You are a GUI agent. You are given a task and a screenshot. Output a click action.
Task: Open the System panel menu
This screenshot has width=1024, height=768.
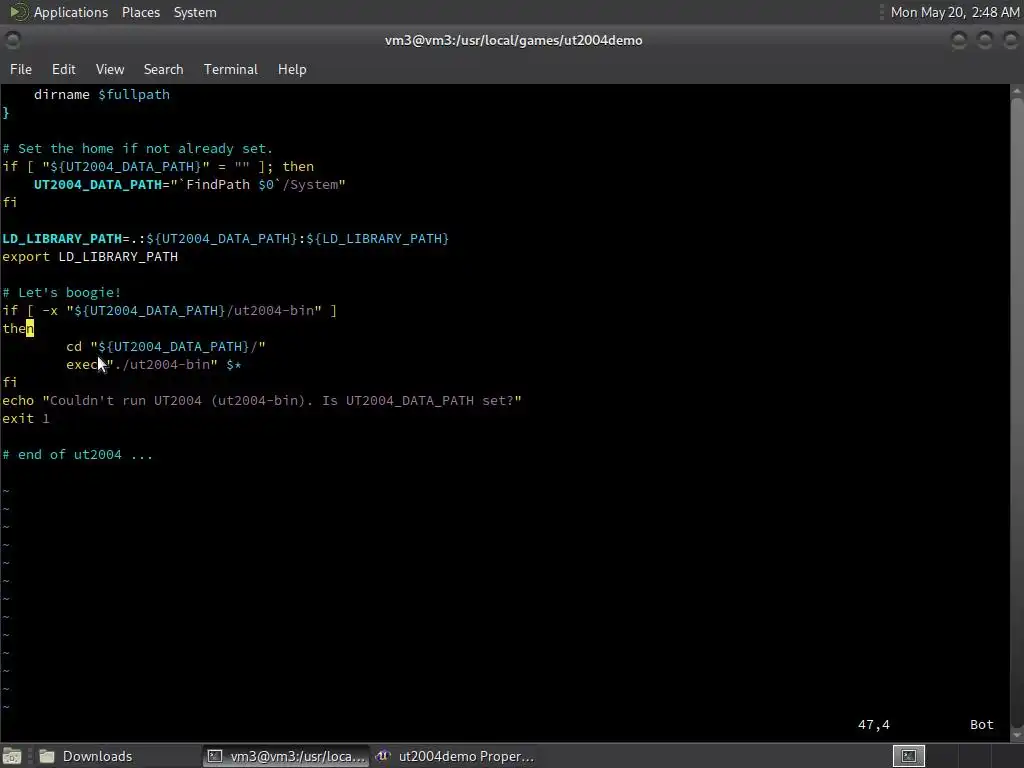pos(195,12)
